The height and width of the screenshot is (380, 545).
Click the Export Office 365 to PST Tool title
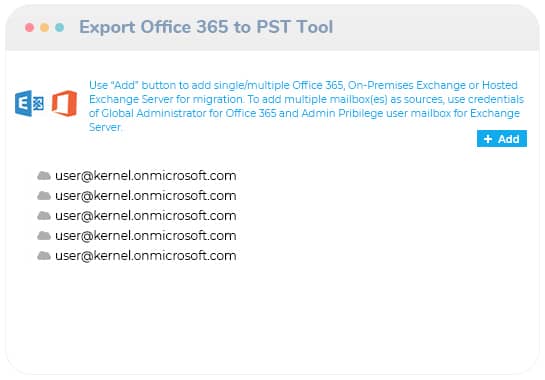206,27
